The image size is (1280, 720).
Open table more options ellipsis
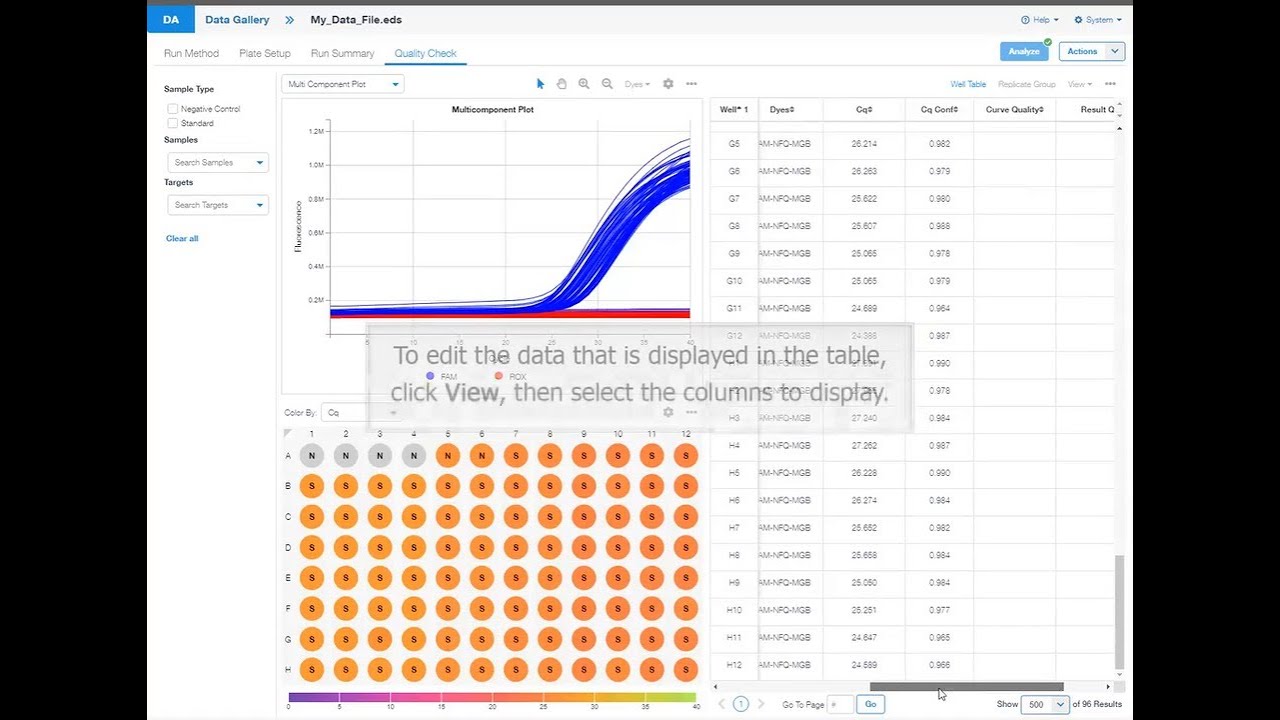pos(1110,84)
